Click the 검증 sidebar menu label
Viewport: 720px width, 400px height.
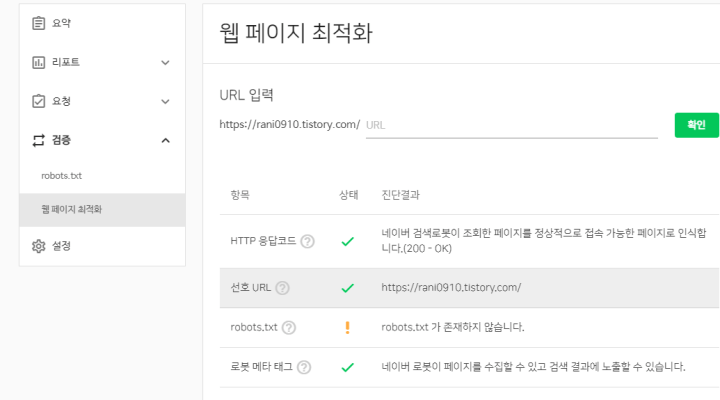[61, 140]
